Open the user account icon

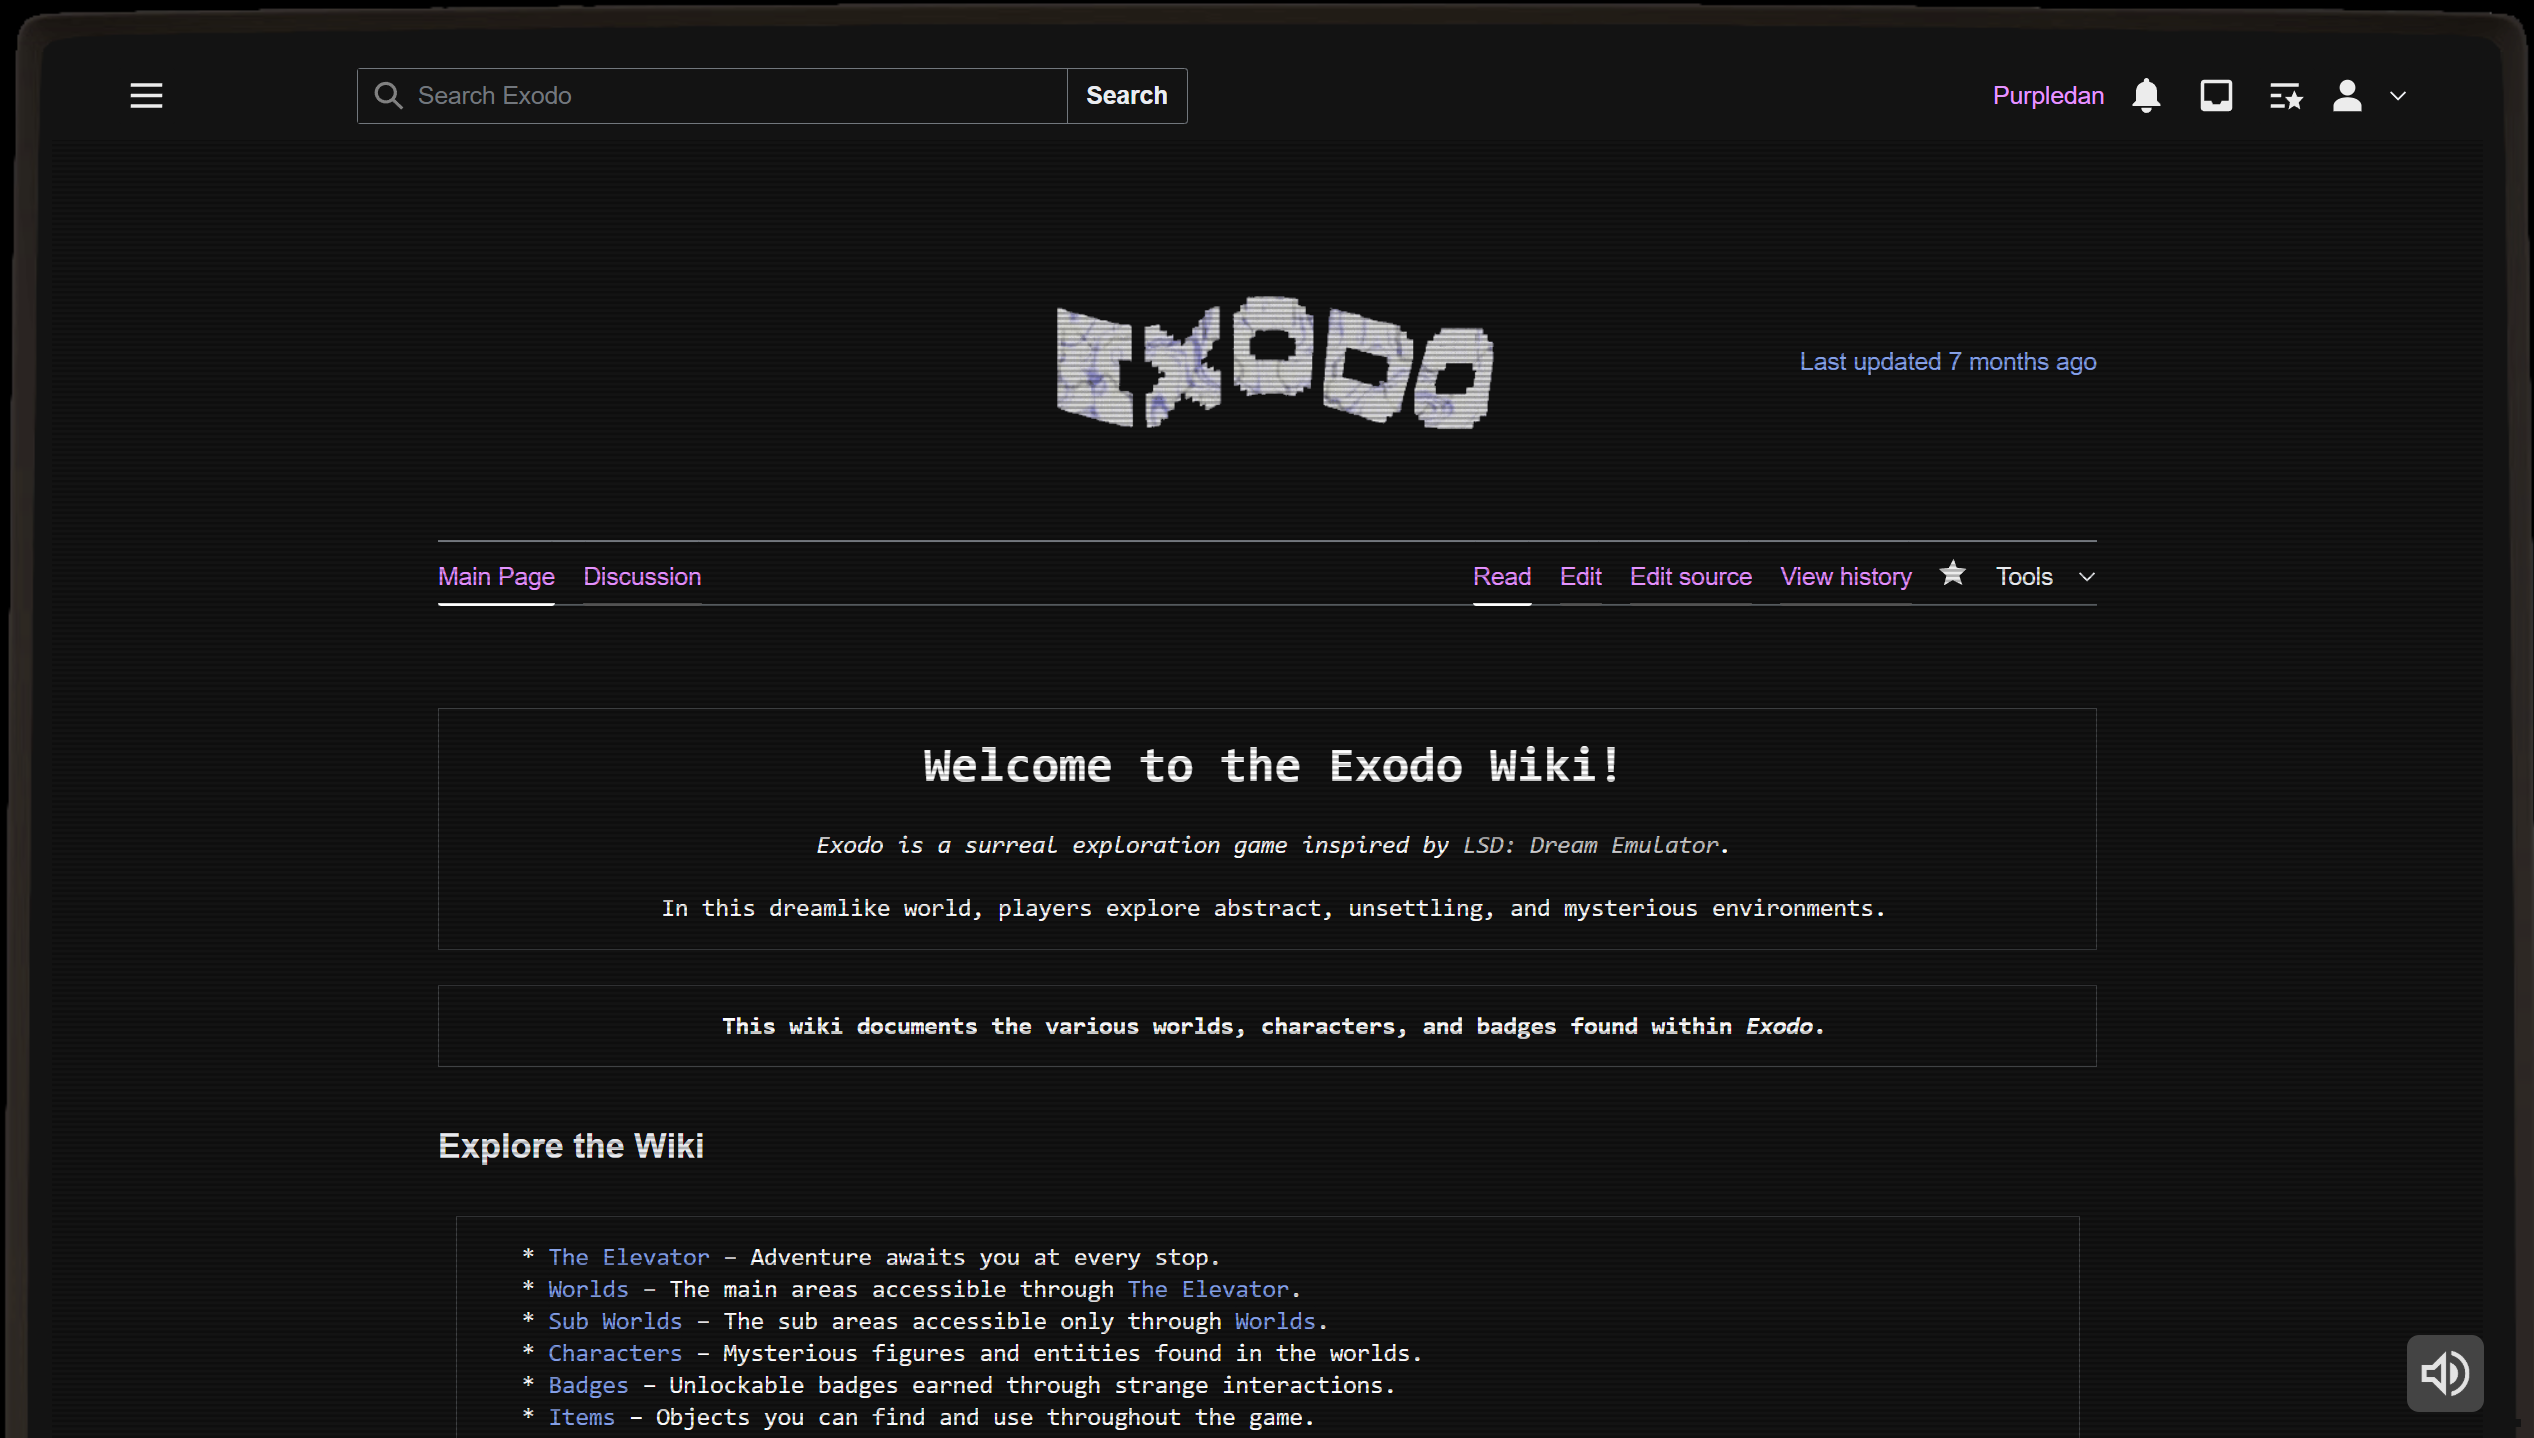[x=2347, y=96]
